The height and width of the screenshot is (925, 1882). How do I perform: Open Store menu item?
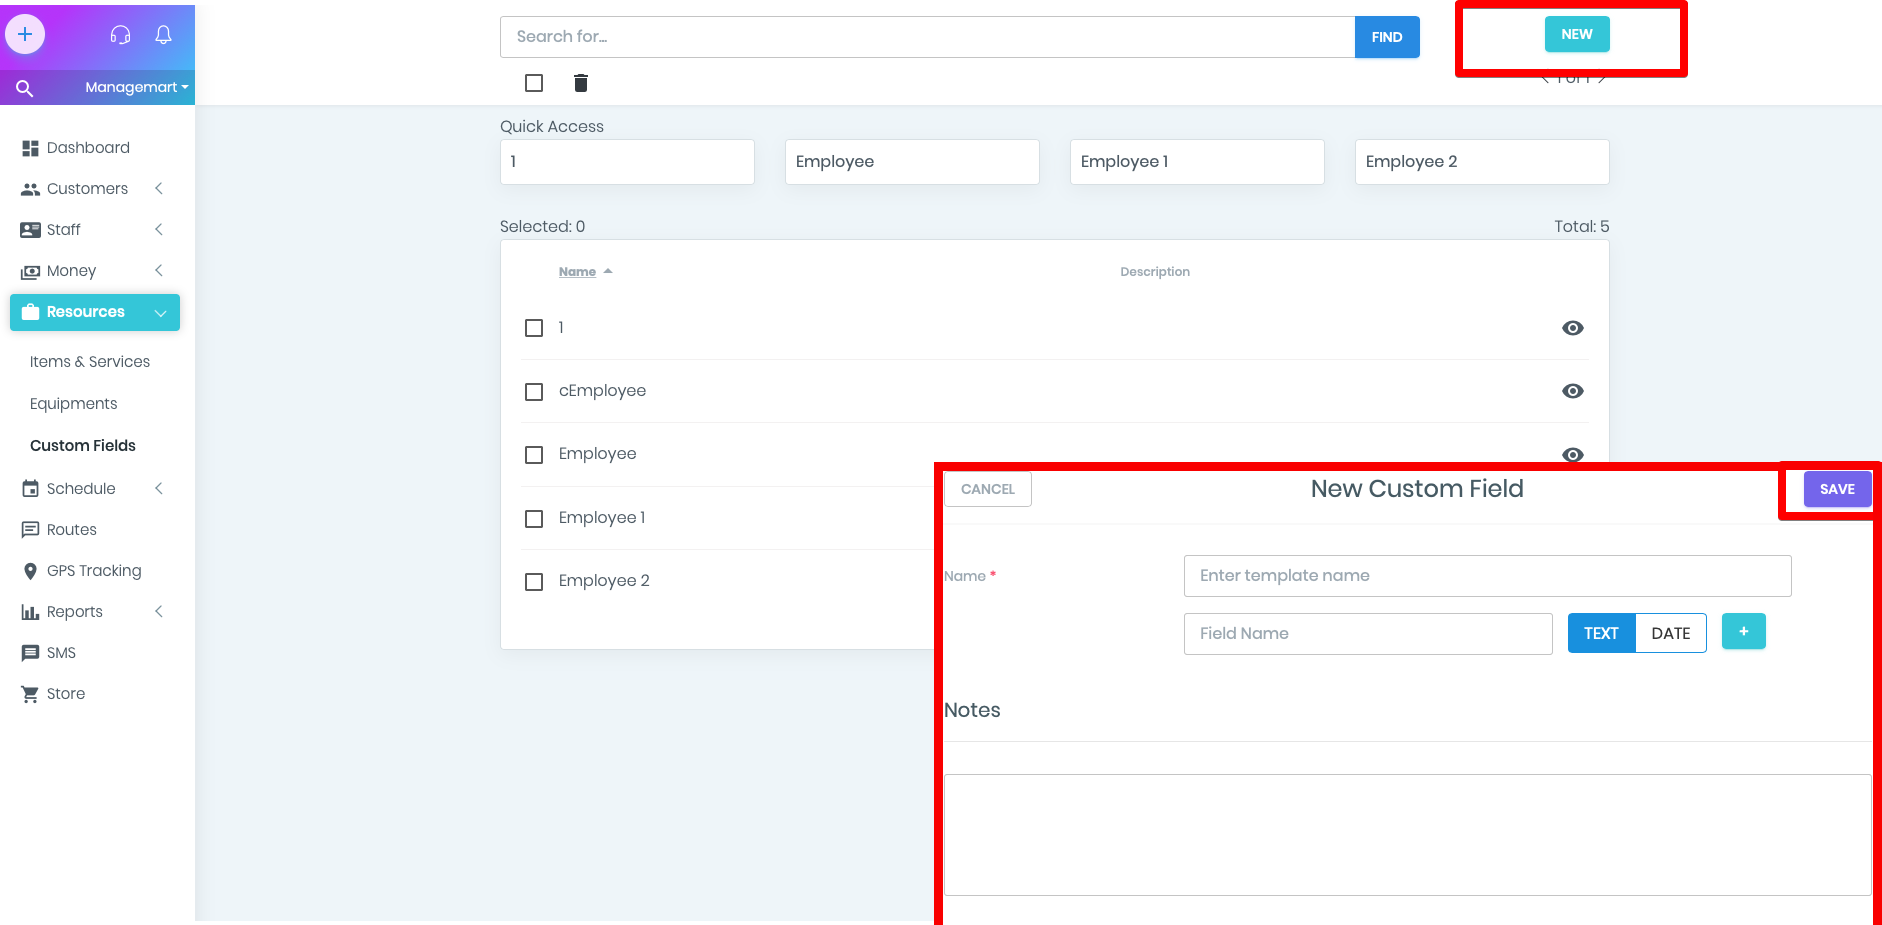(66, 694)
